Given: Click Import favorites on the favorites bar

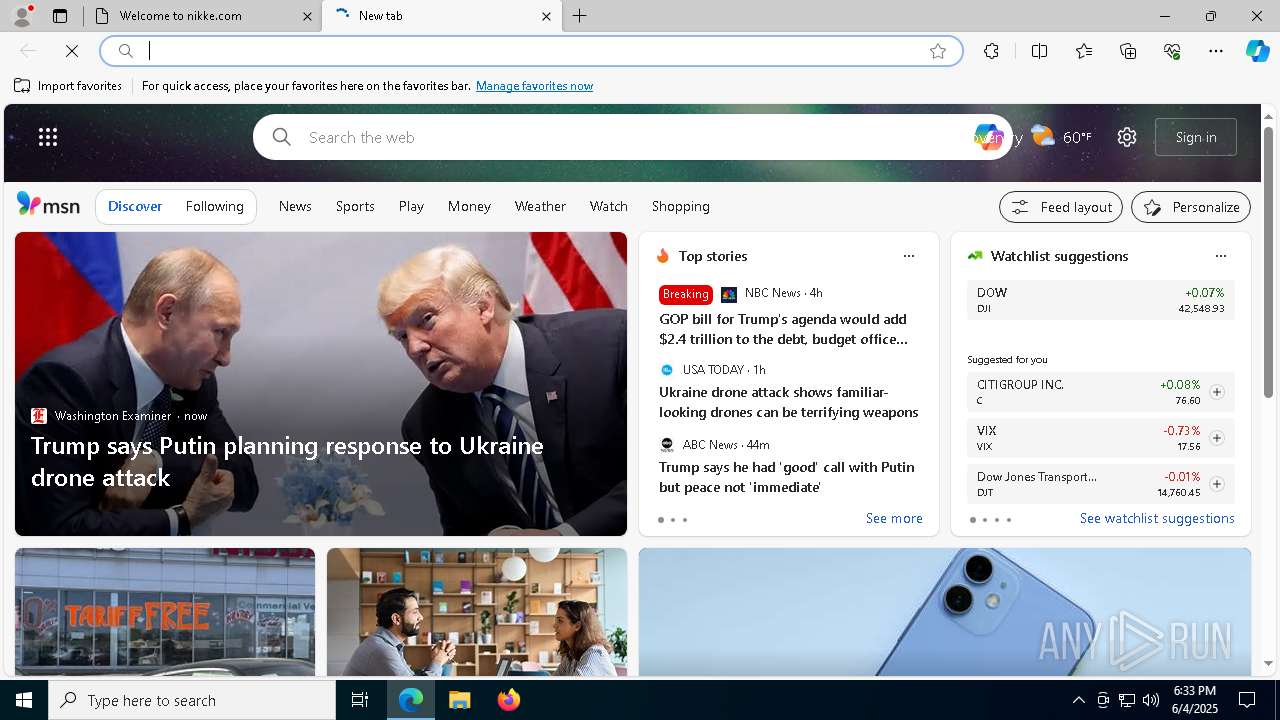Looking at the screenshot, I should pos(68,86).
